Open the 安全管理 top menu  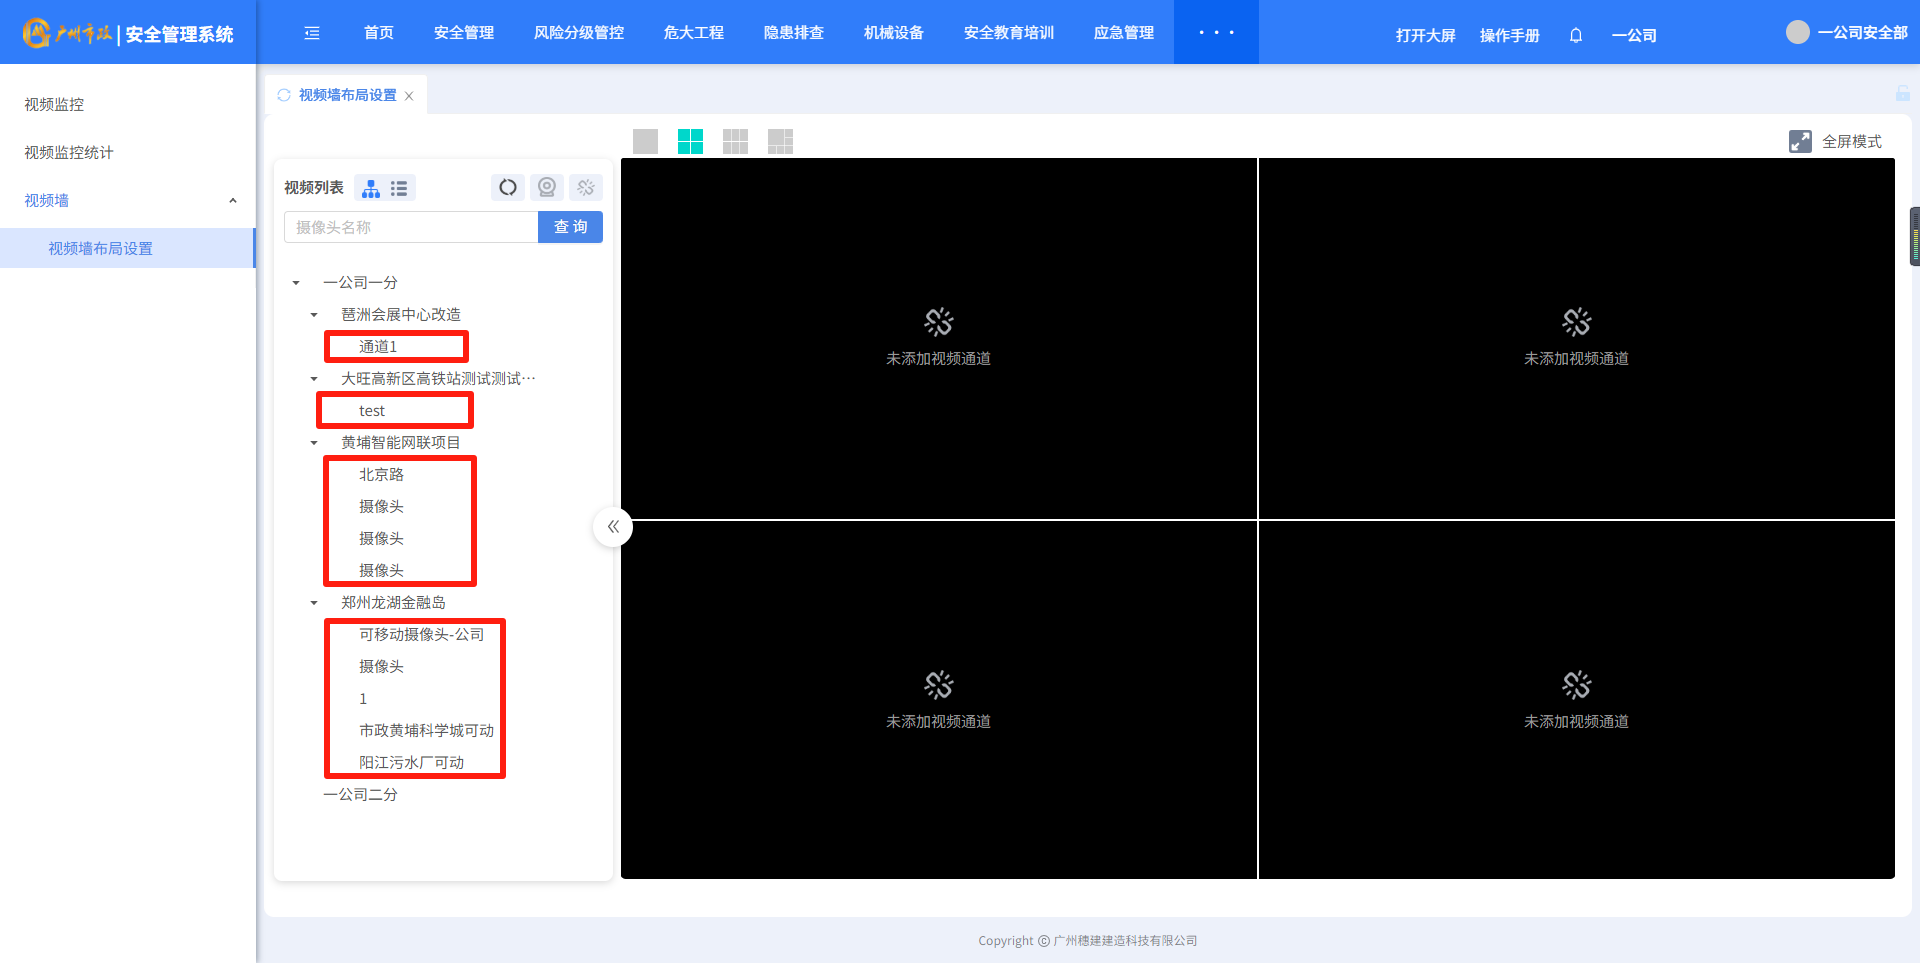464,33
